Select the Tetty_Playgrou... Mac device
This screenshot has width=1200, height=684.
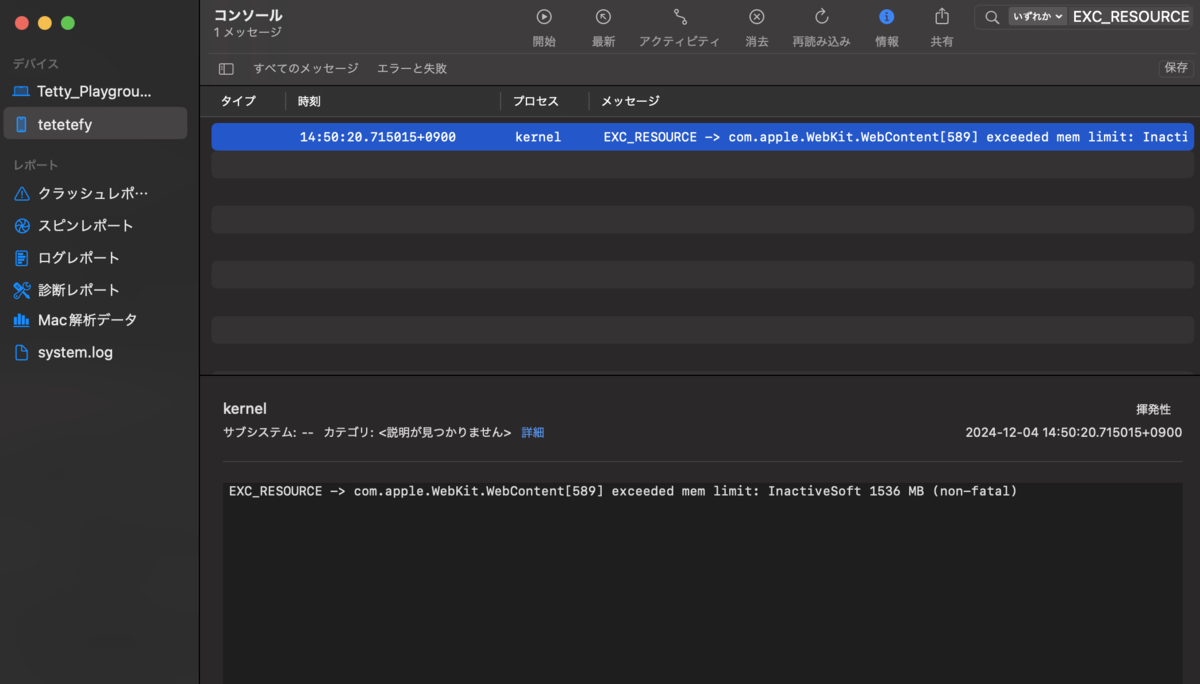(94, 91)
